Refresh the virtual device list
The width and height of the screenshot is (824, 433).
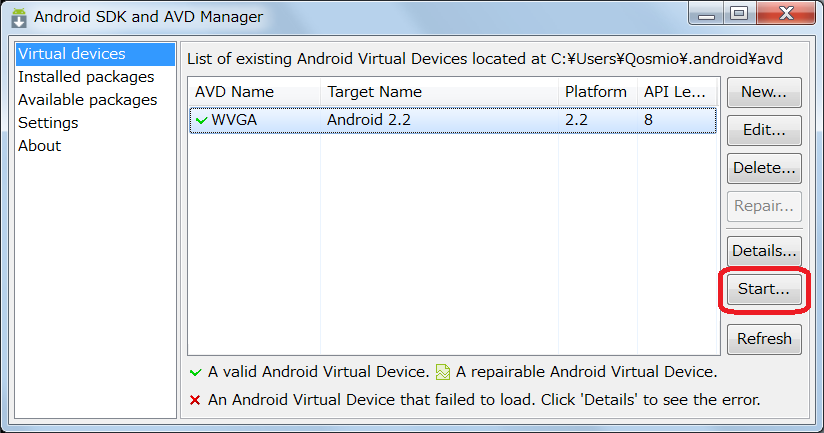(764, 339)
